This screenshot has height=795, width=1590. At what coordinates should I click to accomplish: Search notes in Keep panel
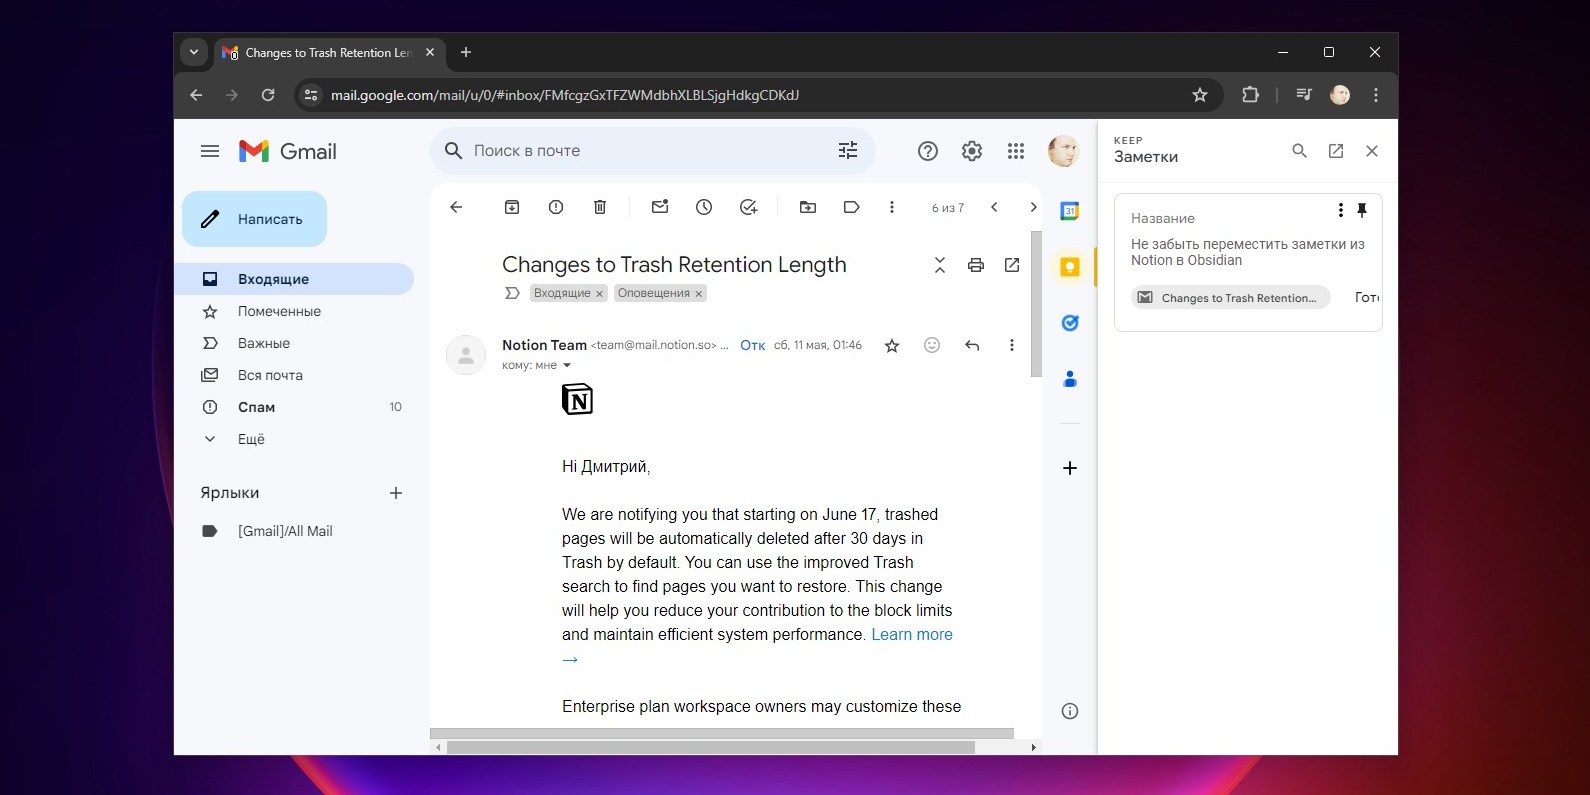tap(1299, 151)
